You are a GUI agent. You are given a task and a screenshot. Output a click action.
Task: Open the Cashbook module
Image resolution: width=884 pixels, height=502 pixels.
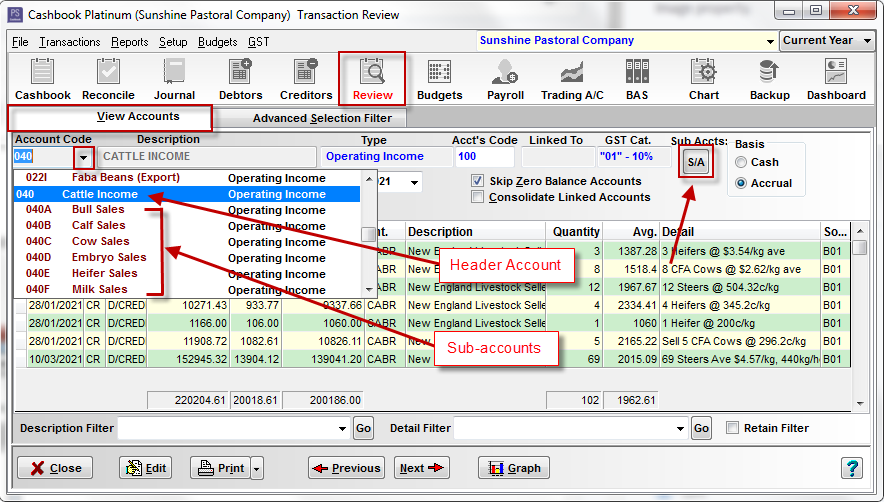click(x=42, y=80)
